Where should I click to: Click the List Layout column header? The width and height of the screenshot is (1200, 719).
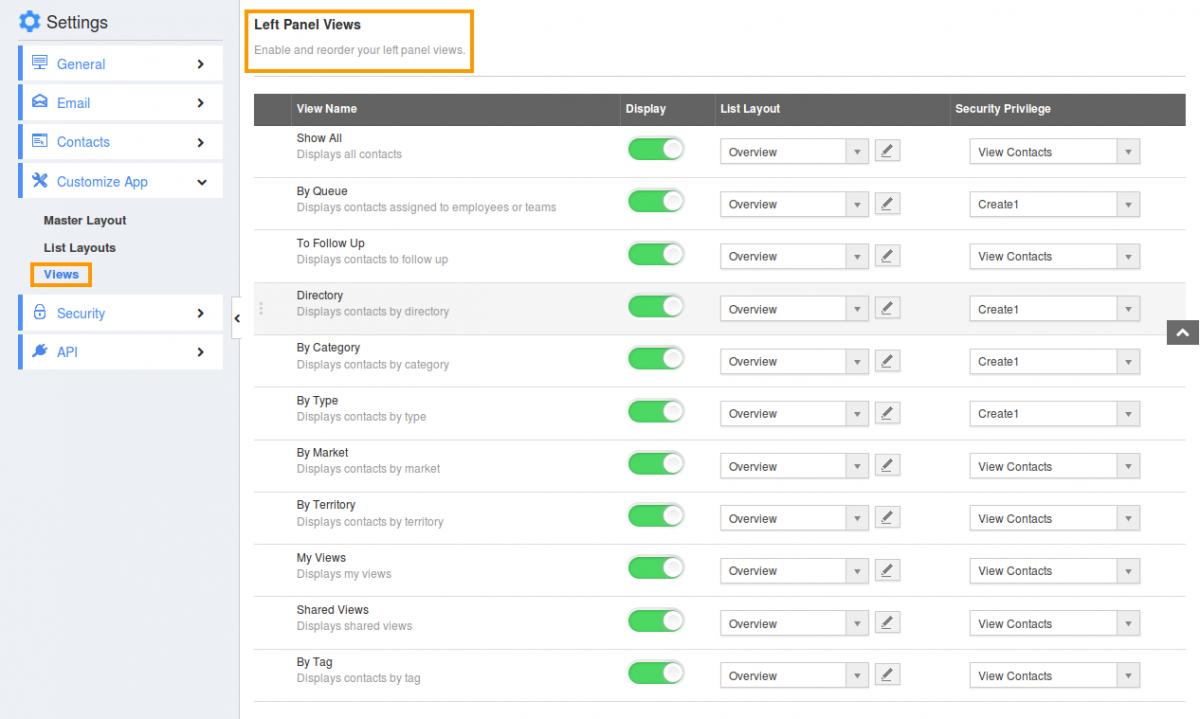(x=750, y=108)
